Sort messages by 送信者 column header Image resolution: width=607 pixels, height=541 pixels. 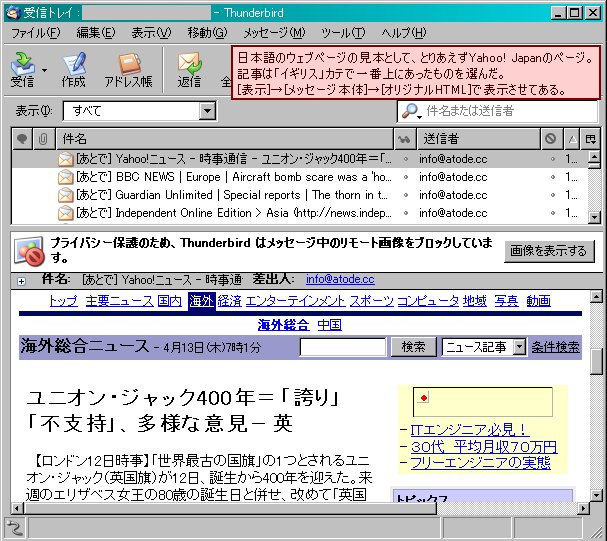pyautogui.click(x=478, y=139)
